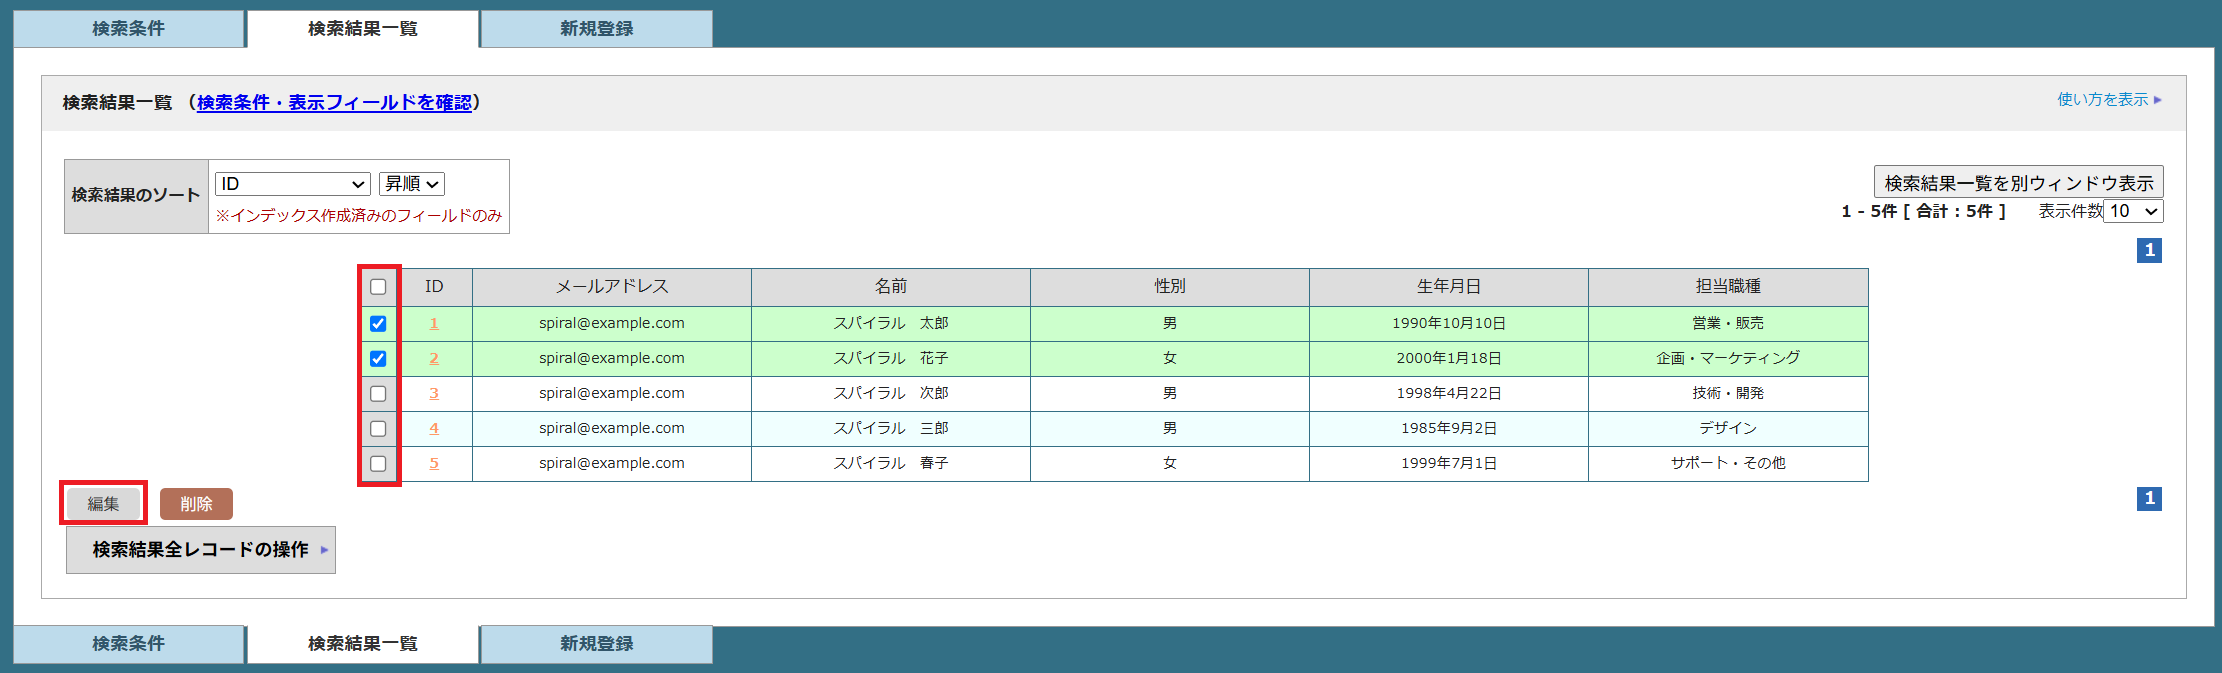Uncheck the checkbox for record ID 2
The image size is (2222, 673).
(378, 359)
